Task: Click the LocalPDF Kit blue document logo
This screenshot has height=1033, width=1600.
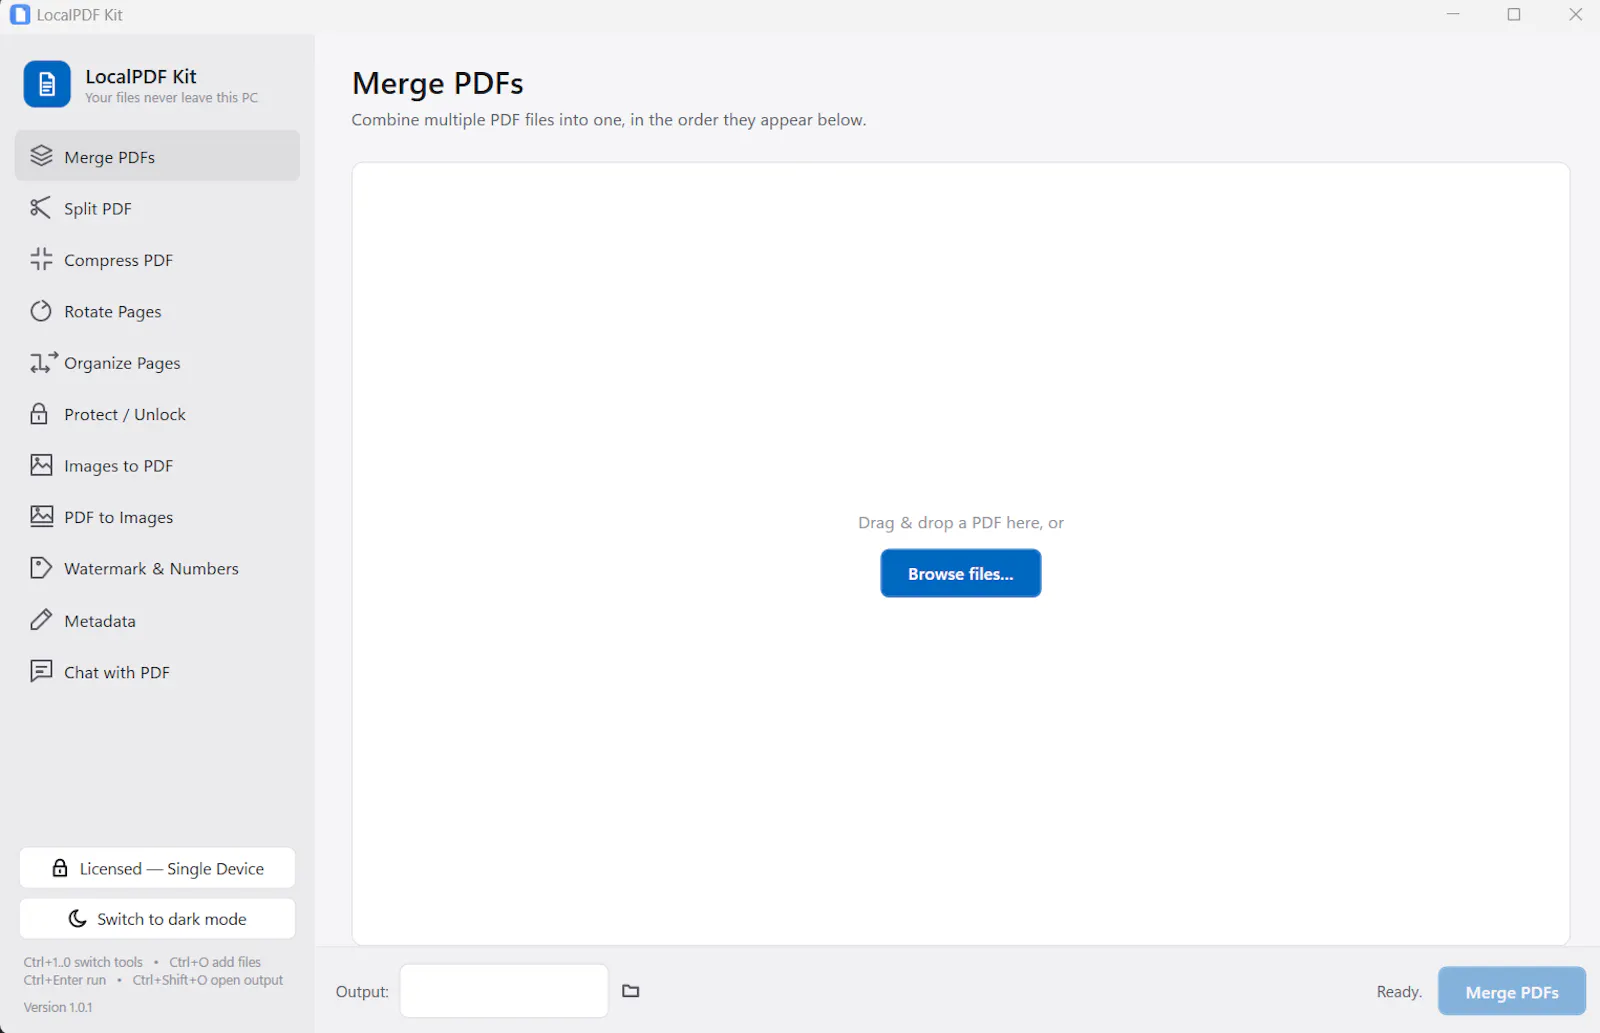Action: click(47, 84)
